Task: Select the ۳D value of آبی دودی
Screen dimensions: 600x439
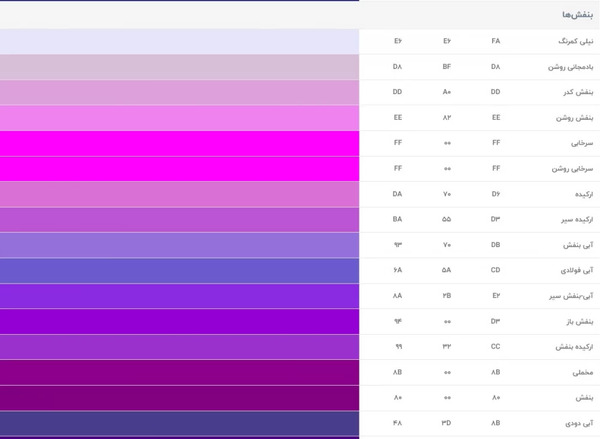Action: [x=447, y=423]
